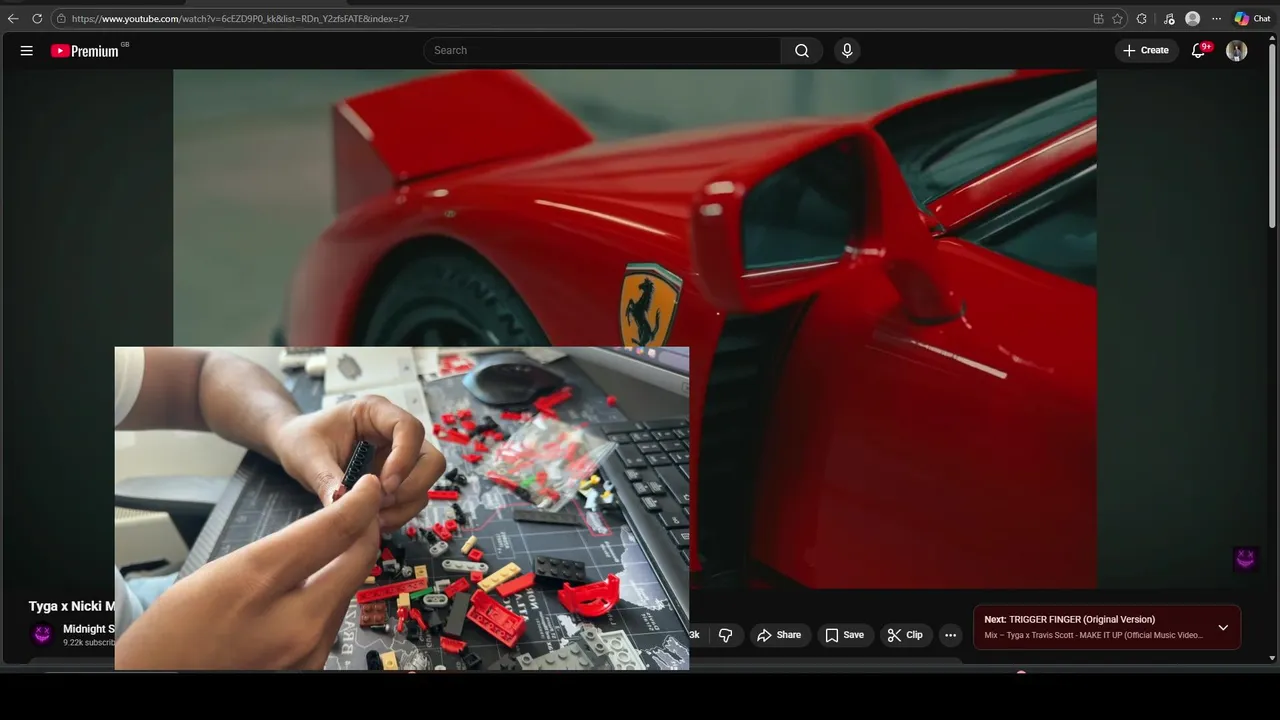Image resolution: width=1280 pixels, height=720 pixels.
Task: Open the browser extensions puzzle icon
Action: 1142,19
